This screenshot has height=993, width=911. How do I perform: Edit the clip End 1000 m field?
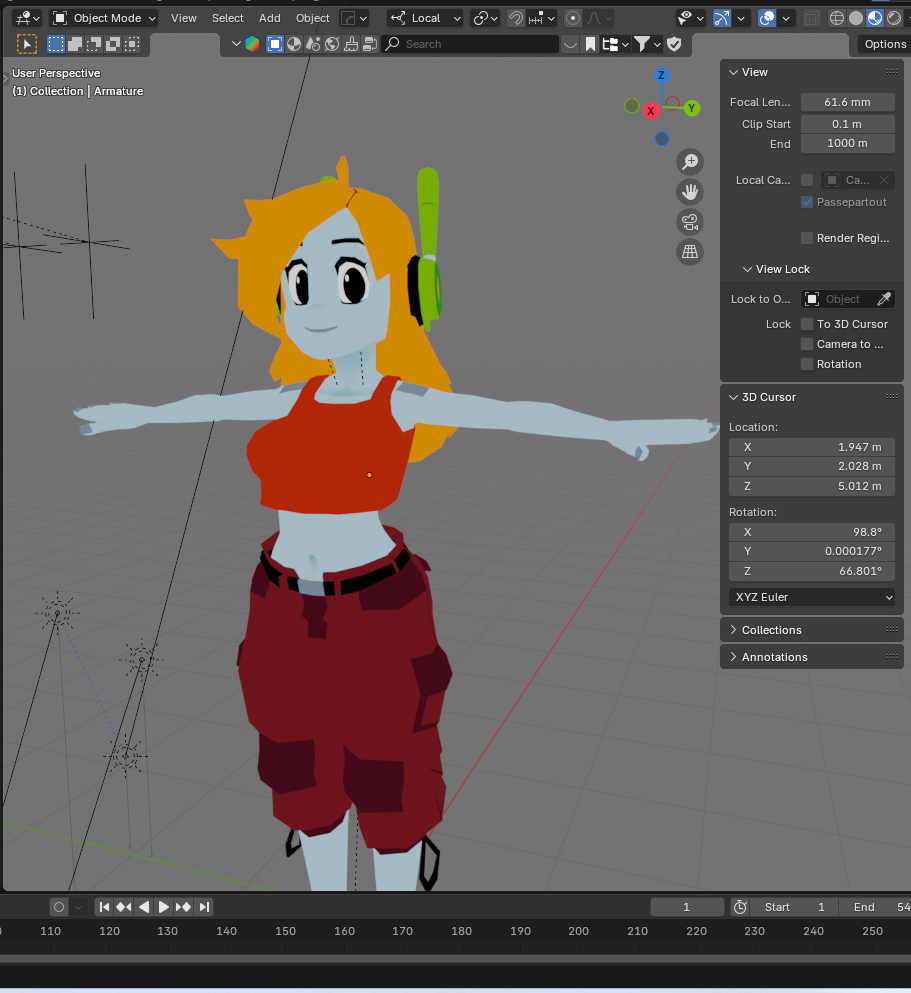coord(848,143)
